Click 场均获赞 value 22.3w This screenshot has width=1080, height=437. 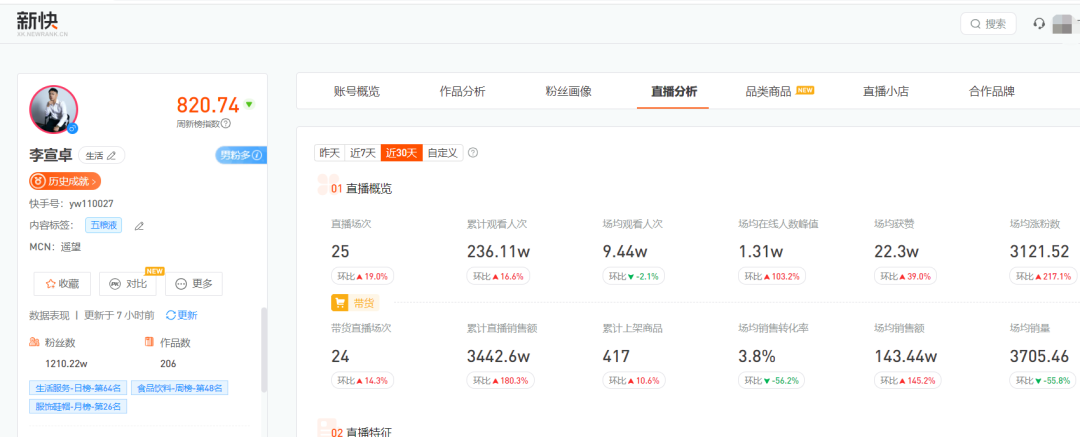tap(896, 253)
